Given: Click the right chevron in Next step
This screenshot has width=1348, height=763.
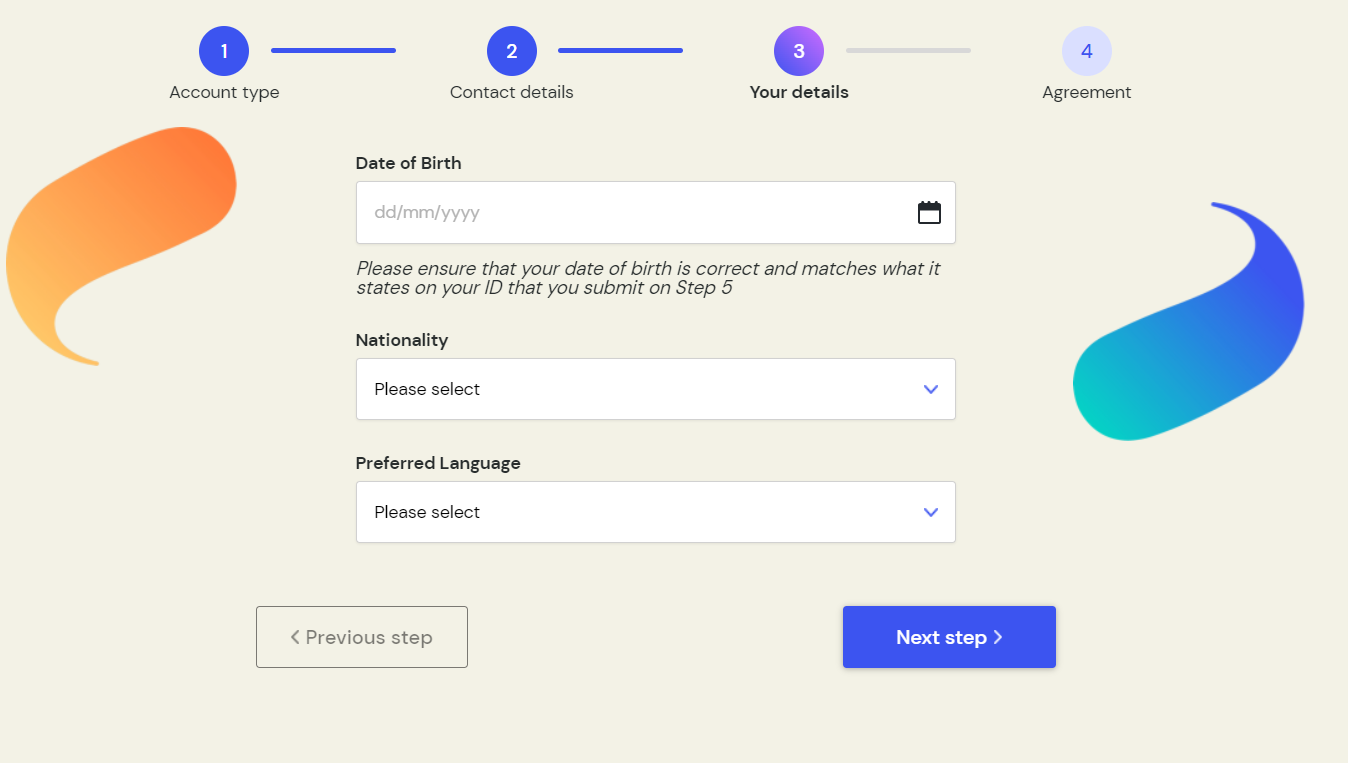Looking at the screenshot, I should pos(998,637).
